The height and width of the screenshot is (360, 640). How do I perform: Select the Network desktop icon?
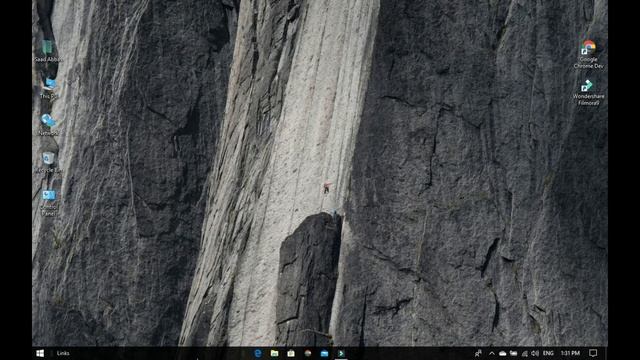point(49,124)
